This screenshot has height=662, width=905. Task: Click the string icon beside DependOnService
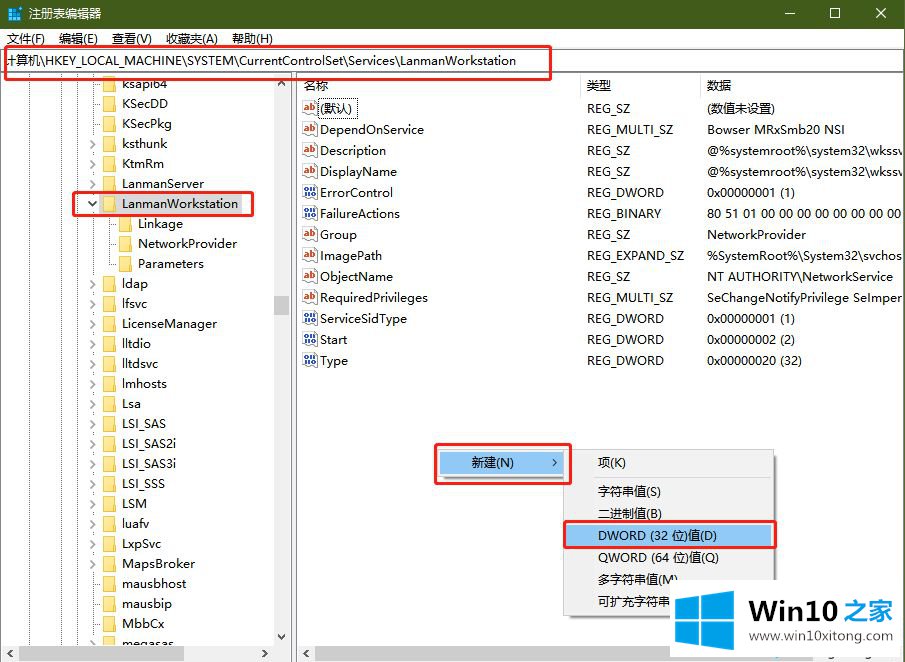(310, 129)
